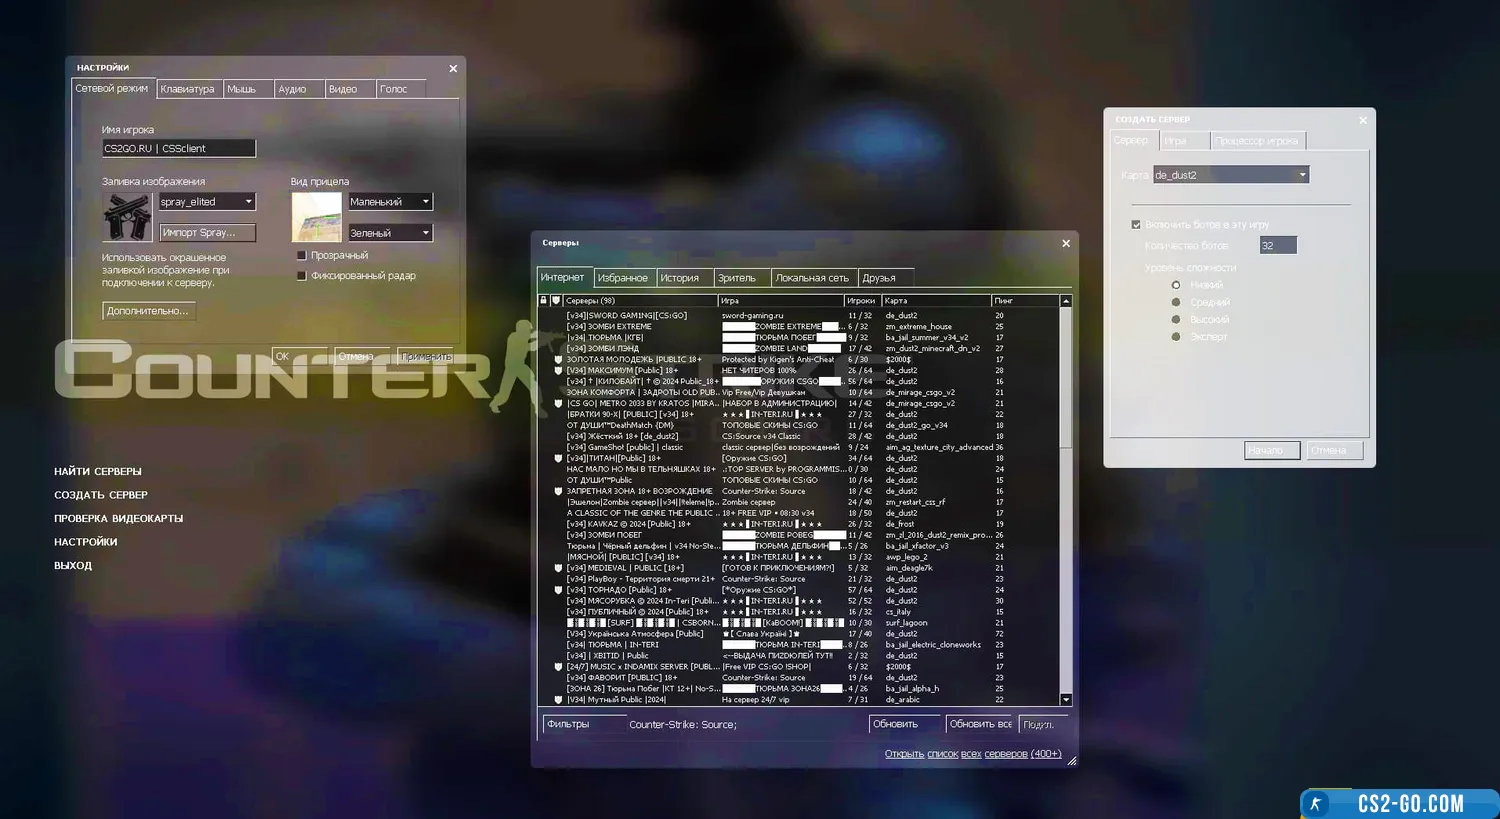Image resolution: width=1500 pixels, height=819 pixels.
Task: Click the shield anti-cheat column header
Action: pyautogui.click(x=556, y=300)
